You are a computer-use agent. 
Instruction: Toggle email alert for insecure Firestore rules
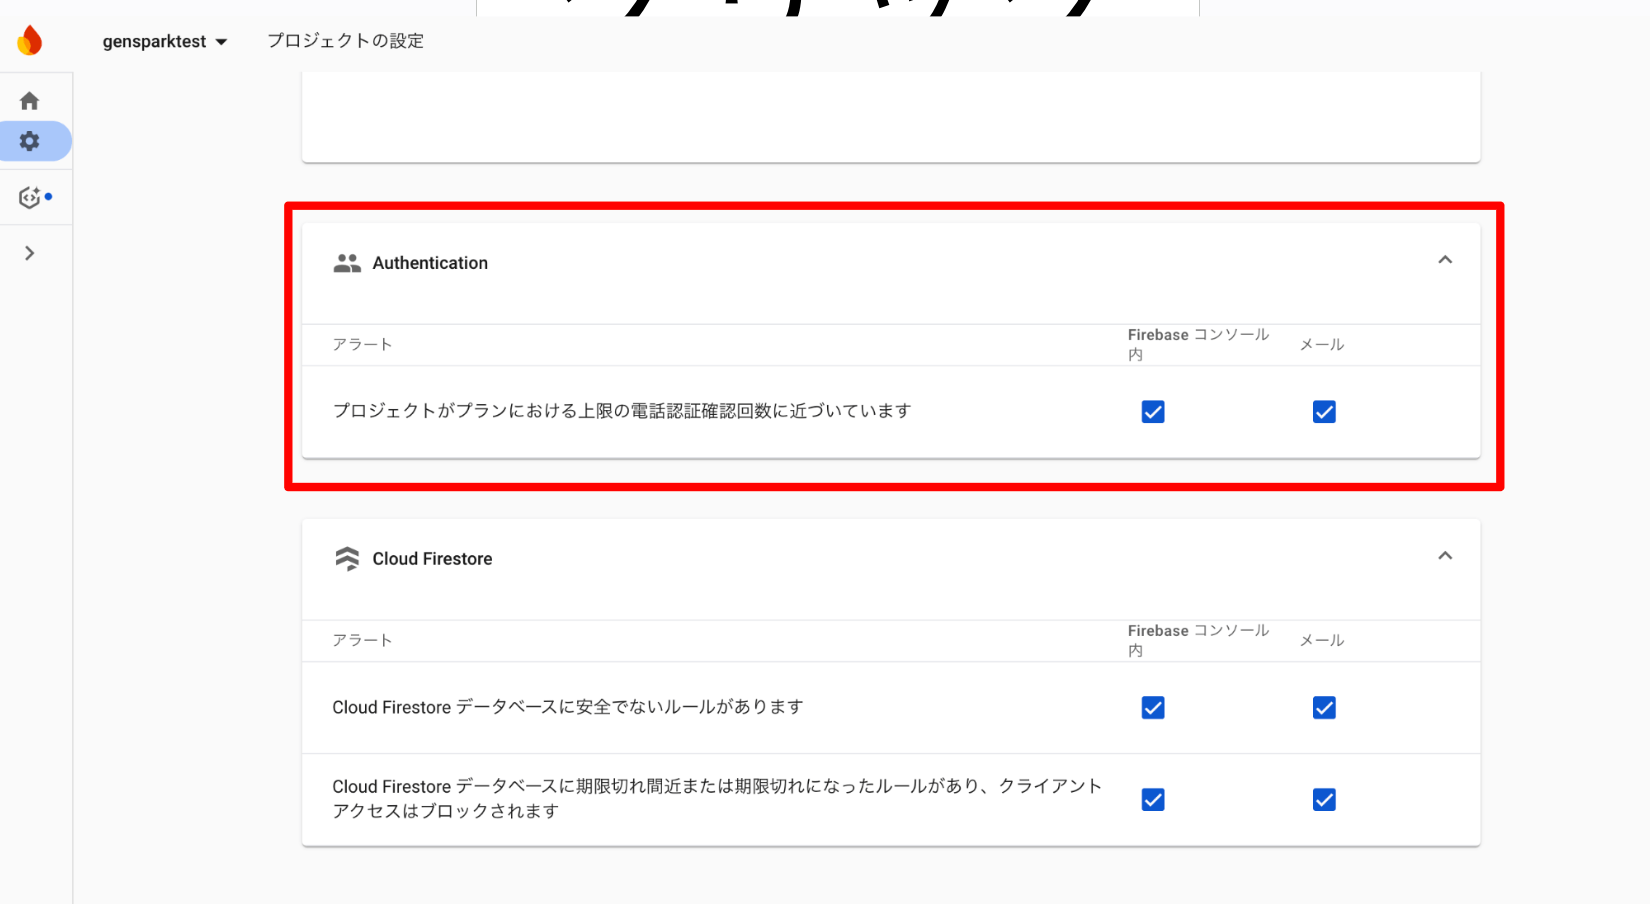1324,708
